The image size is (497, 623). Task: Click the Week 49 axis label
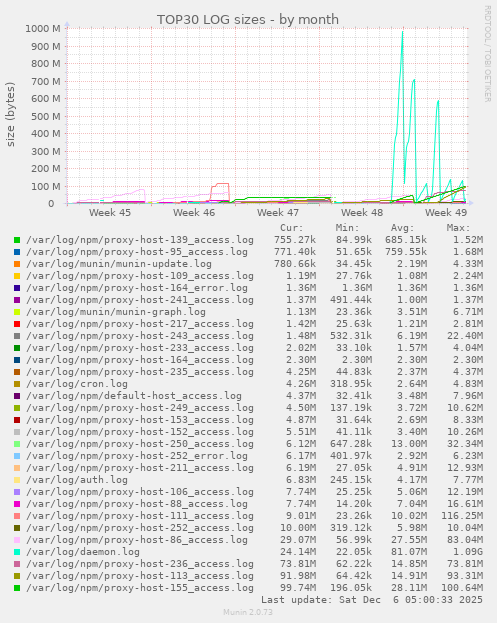pyautogui.click(x=446, y=213)
